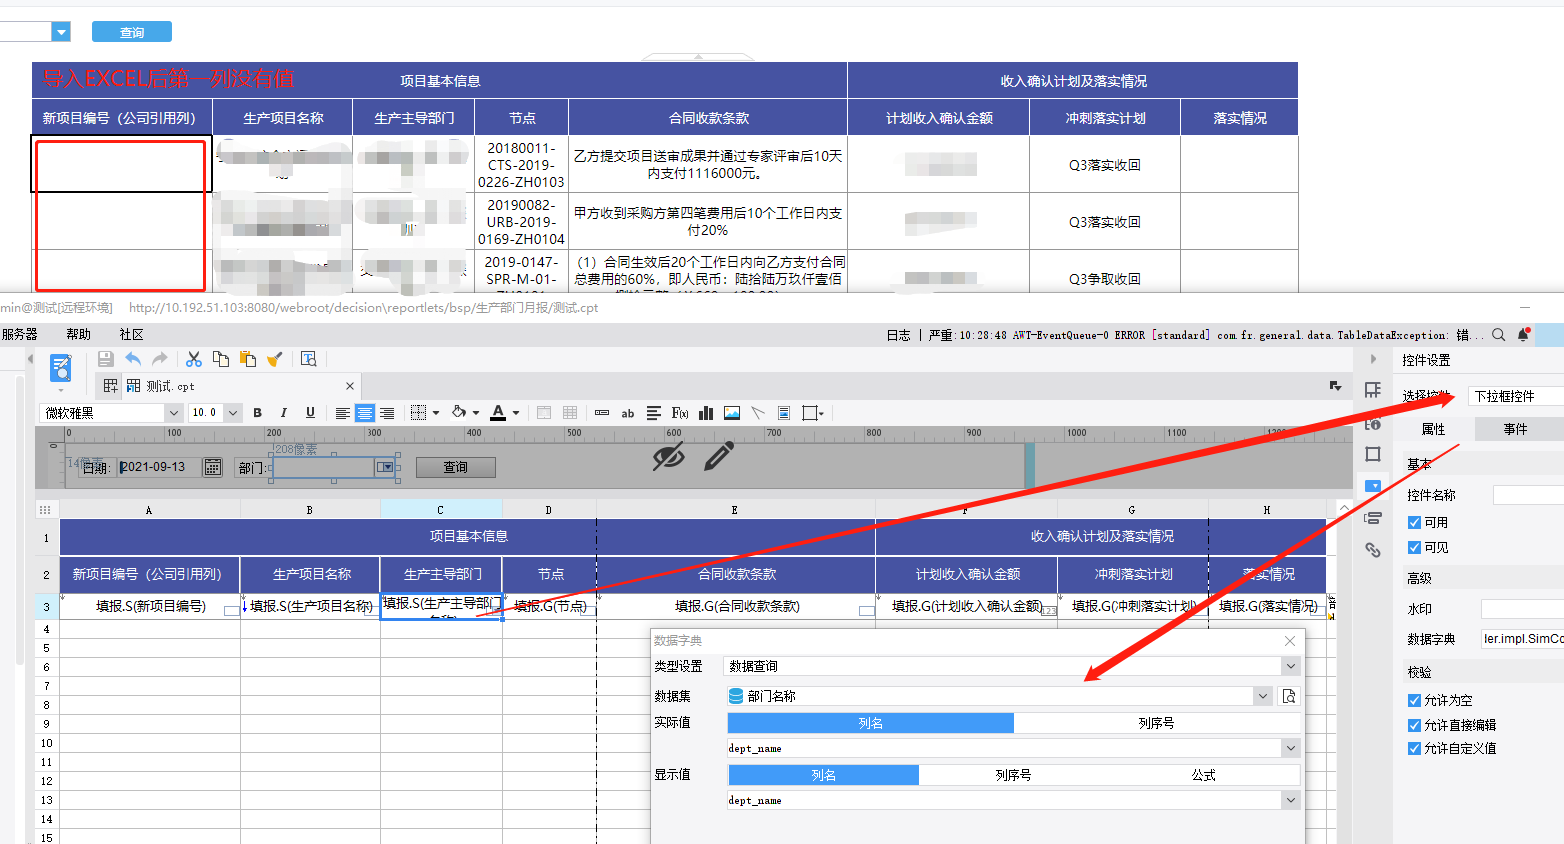Viewport: 1564px width, 844px height.
Task: Click the 水印 input field
Action: [x=1522, y=609]
